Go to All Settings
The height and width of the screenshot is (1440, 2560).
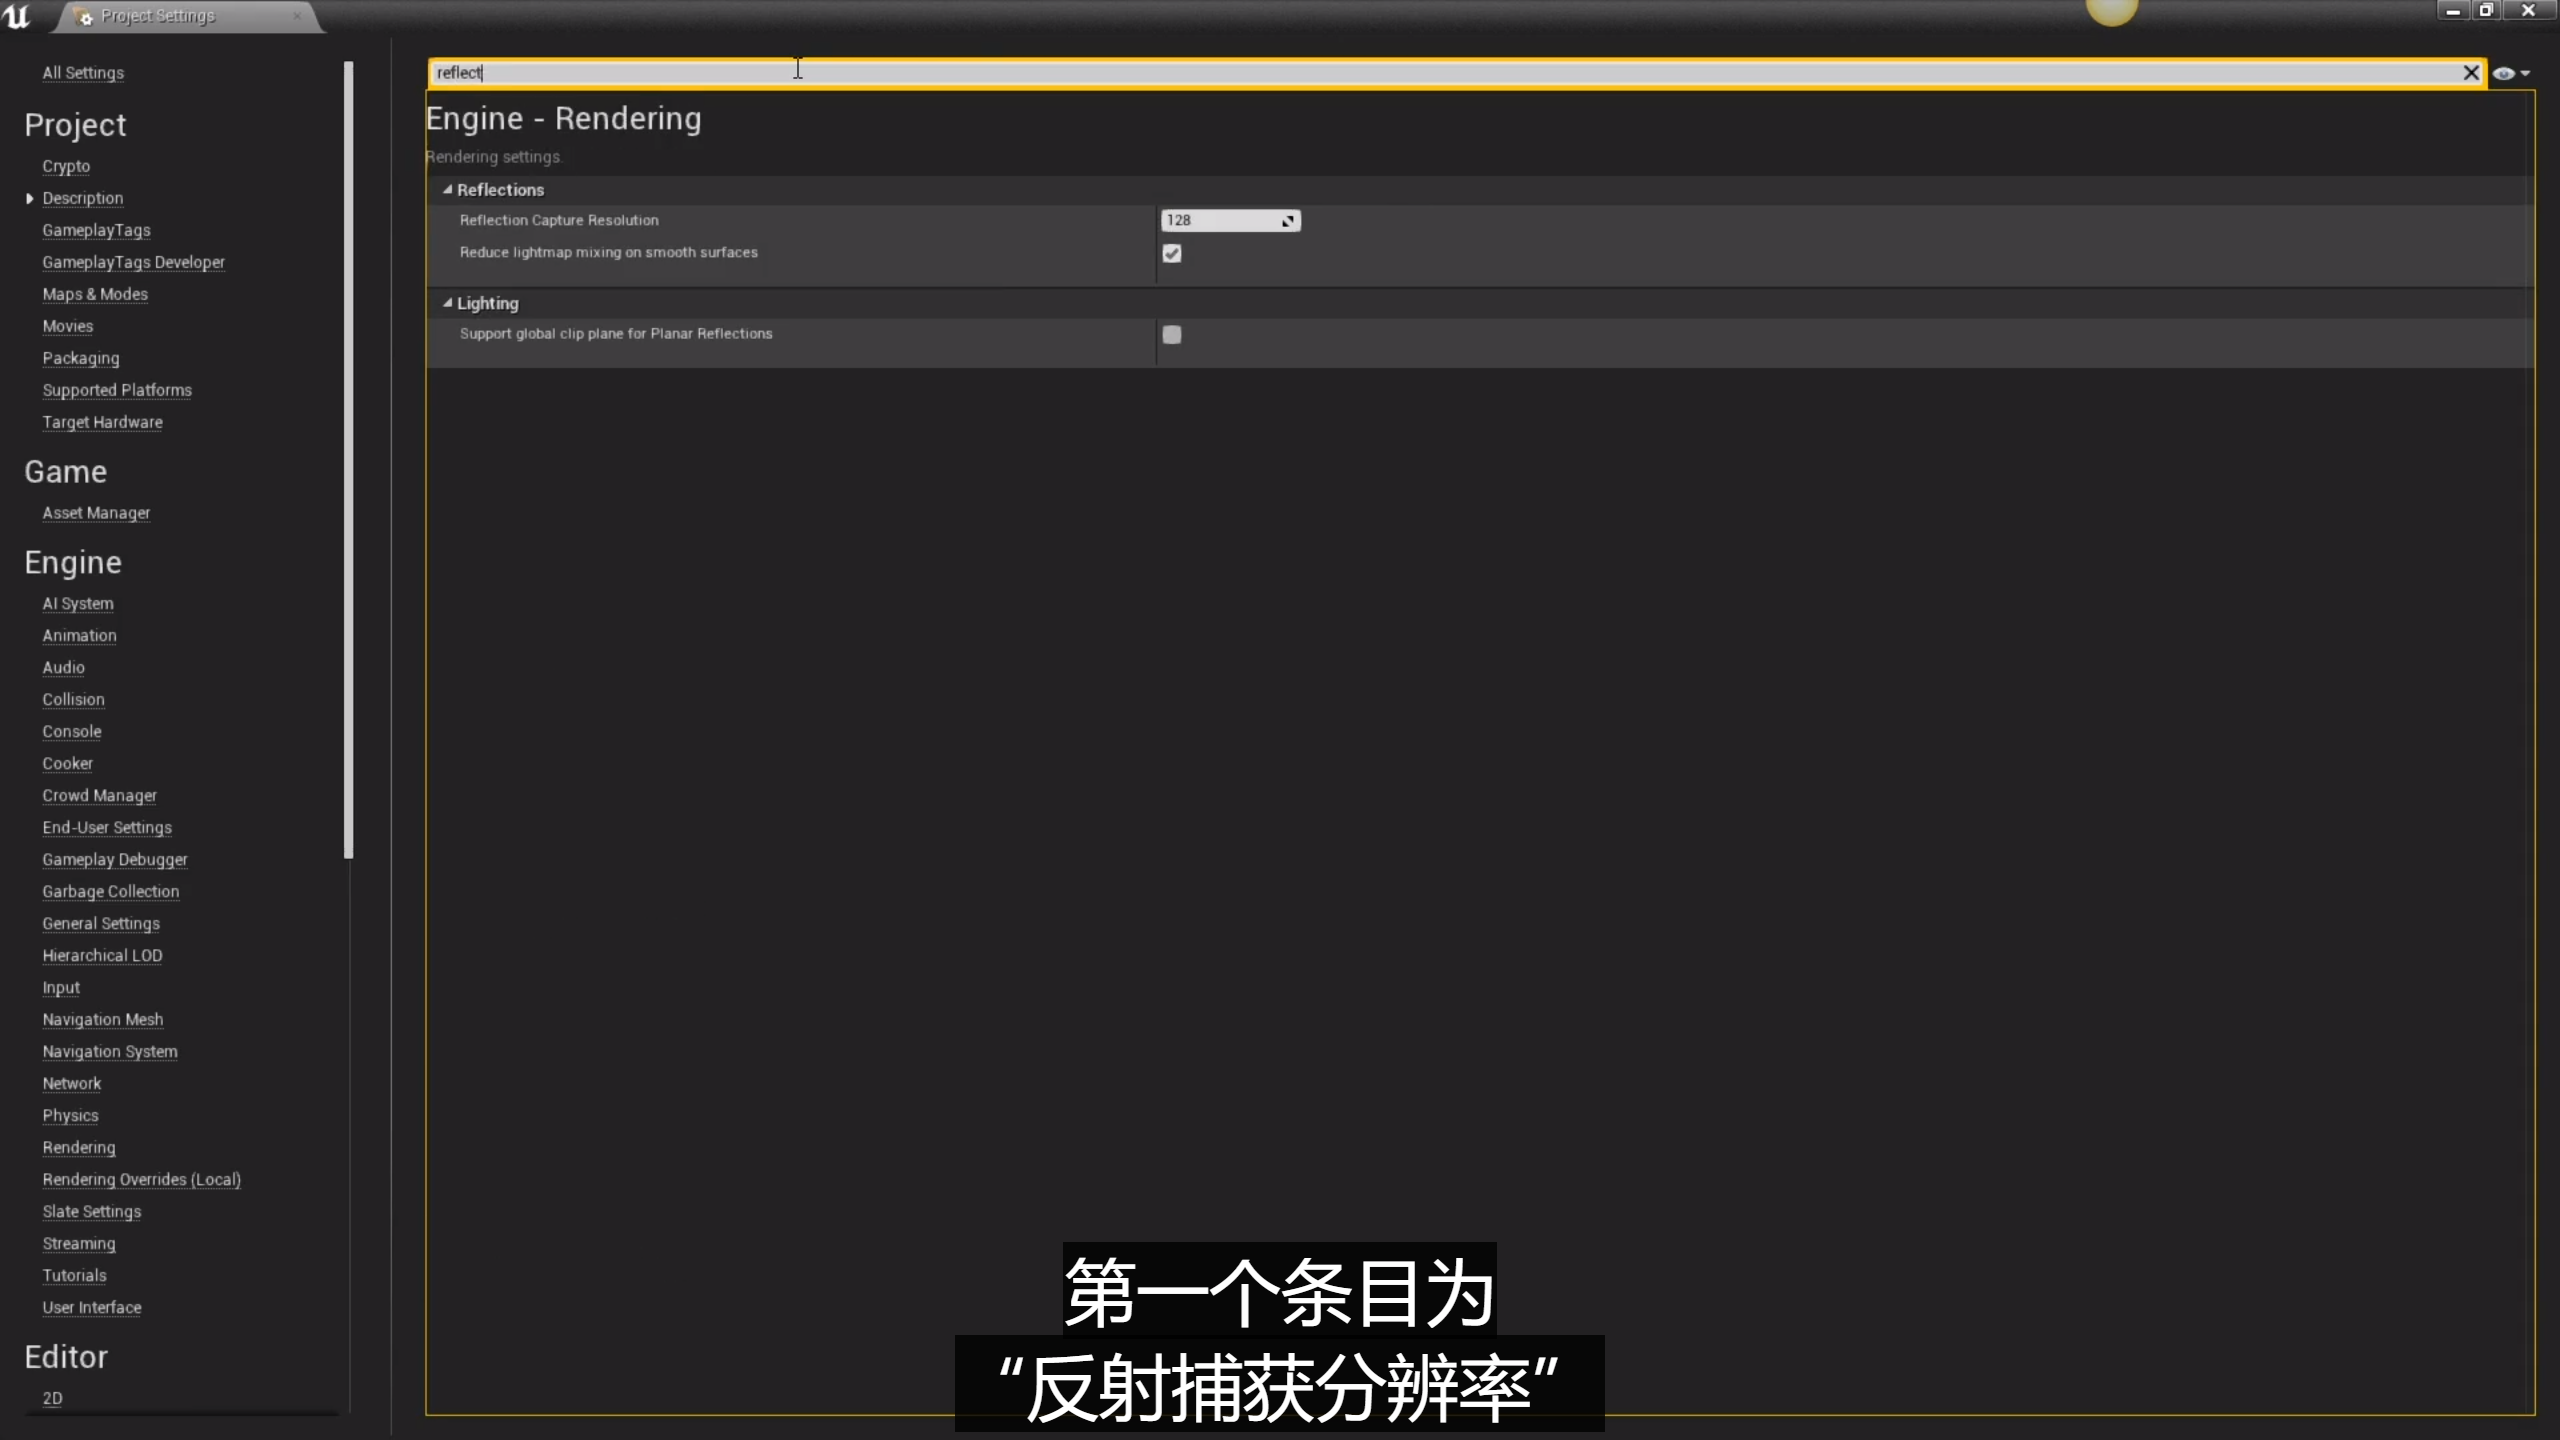[x=83, y=73]
